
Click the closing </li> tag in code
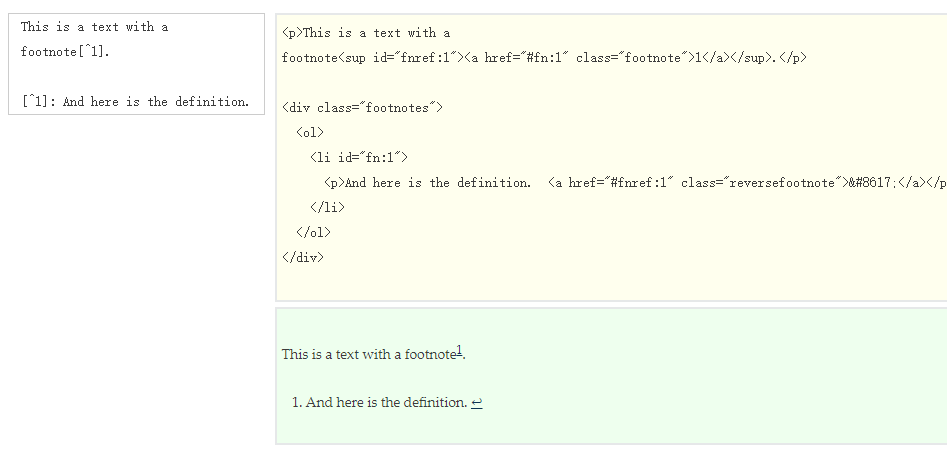[327, 208]
